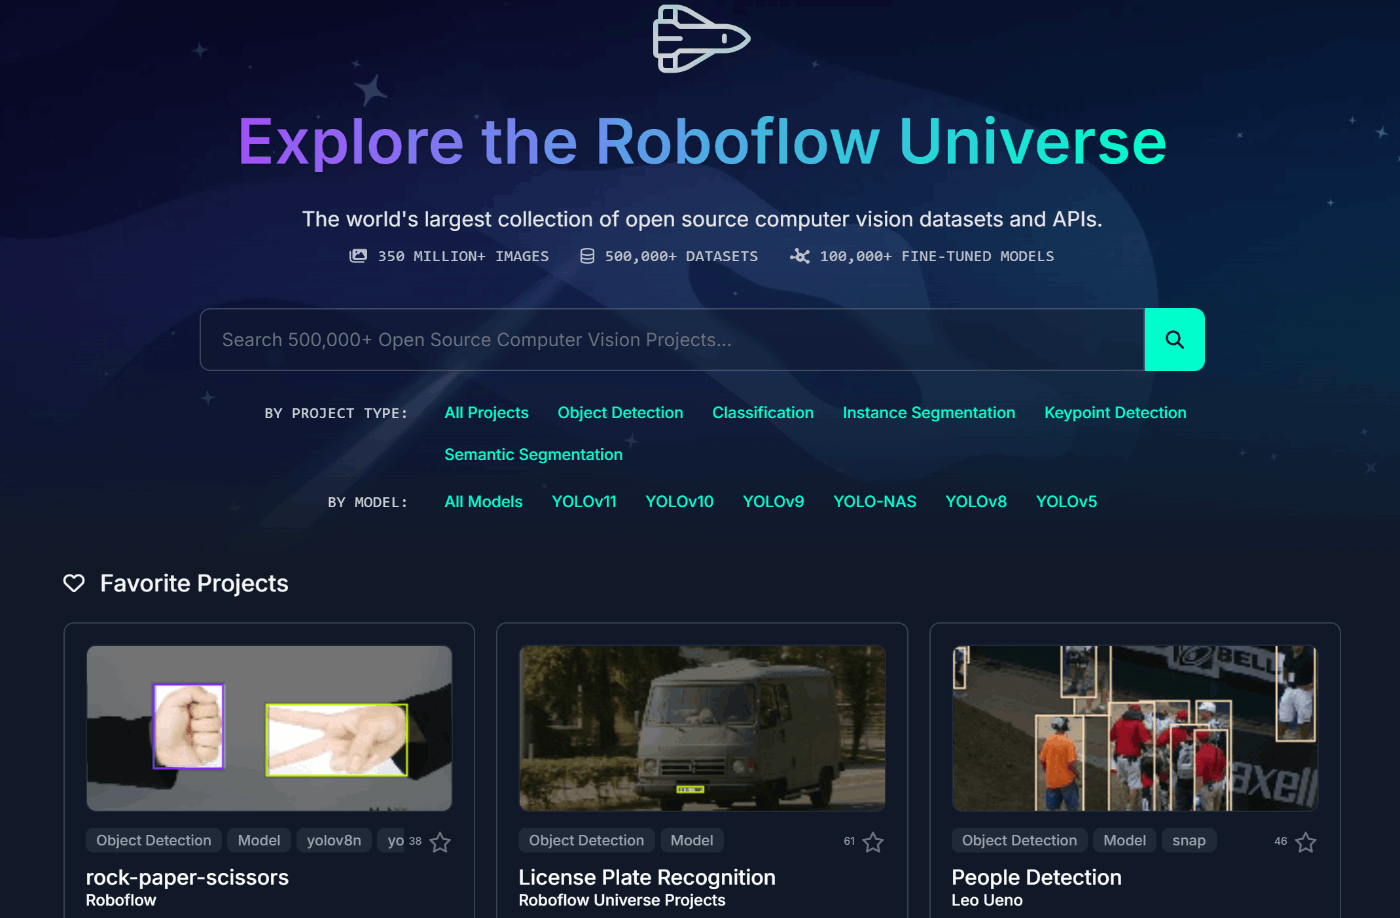Click the Leo Ueno author name
This screenshot has height=918, width=1400.
987,900
